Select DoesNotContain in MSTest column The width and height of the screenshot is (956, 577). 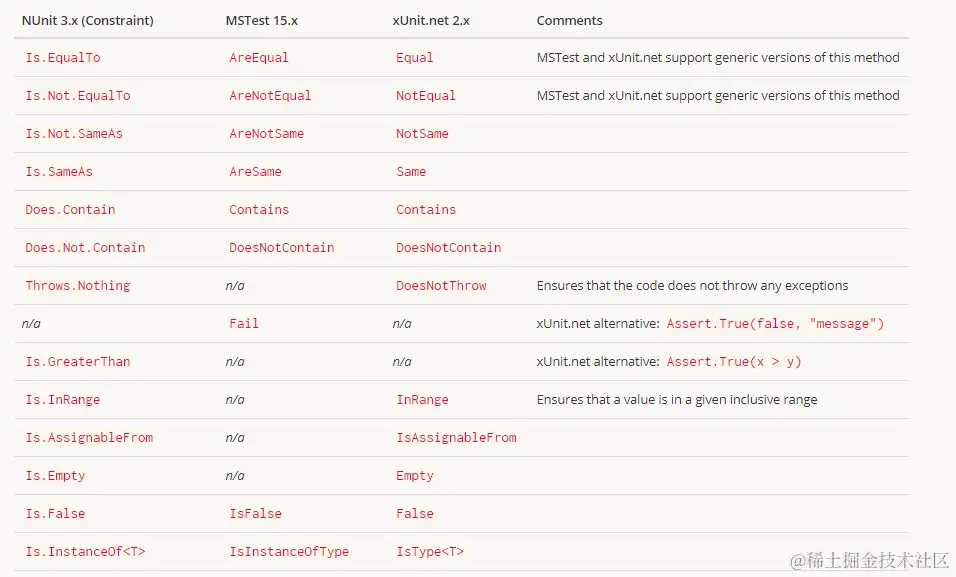(281, 248)
